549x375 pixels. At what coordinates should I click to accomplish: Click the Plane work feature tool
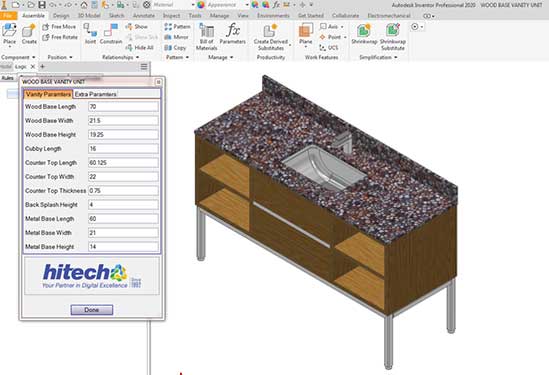point(306,34)
